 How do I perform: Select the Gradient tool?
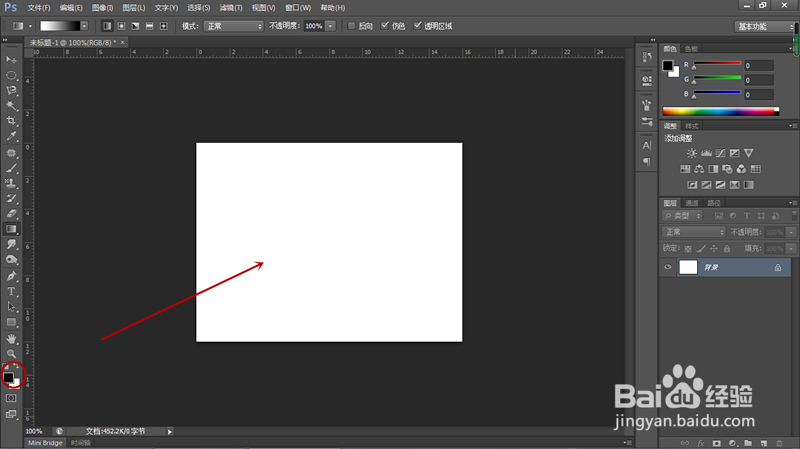pos(11,229)
